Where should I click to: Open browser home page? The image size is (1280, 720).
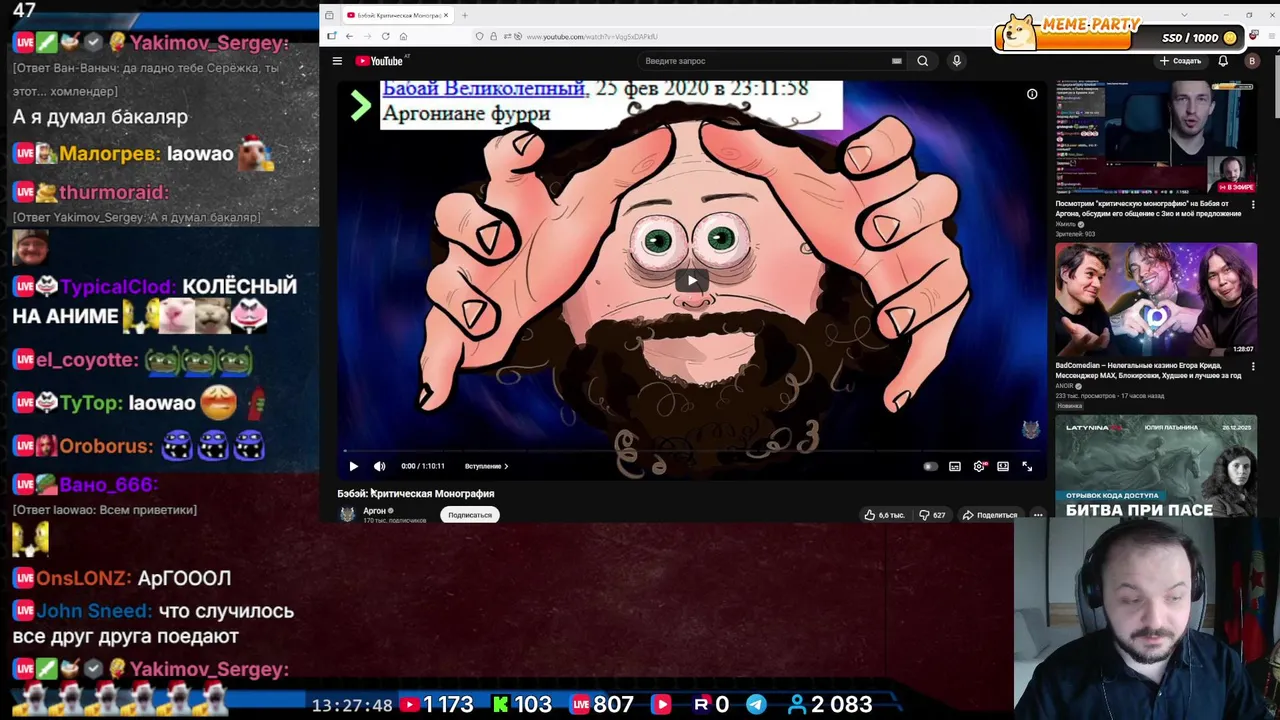(403, 36)
